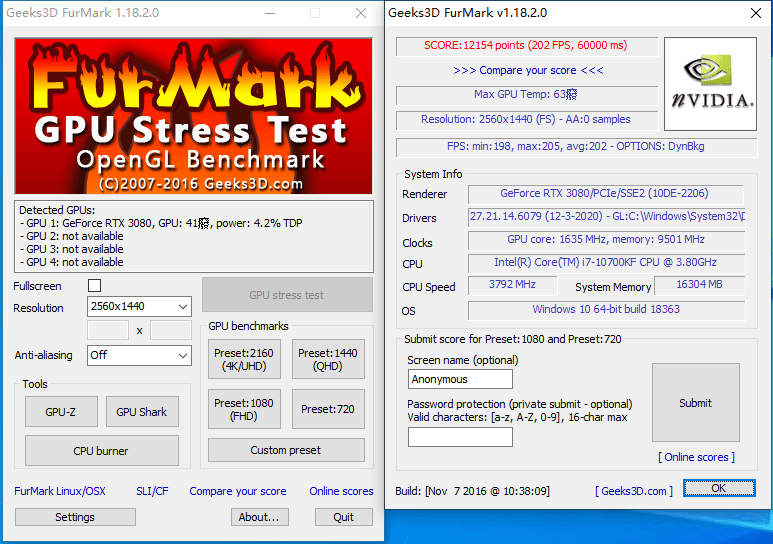Image resolution: width=773 pixels, height=544 pixels.
Task: Start the Preset:720 benchmark
Action: pyautogui.click(x=328, y=409)
